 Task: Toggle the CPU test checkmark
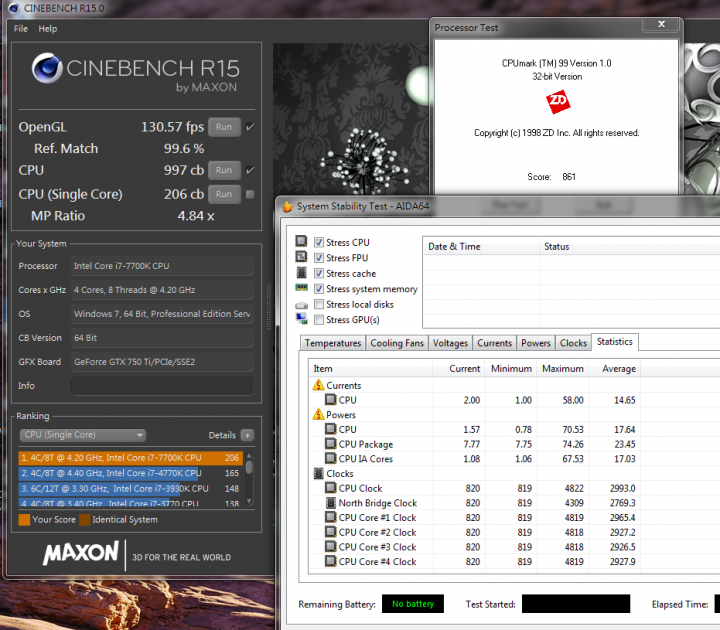[250, 170]
